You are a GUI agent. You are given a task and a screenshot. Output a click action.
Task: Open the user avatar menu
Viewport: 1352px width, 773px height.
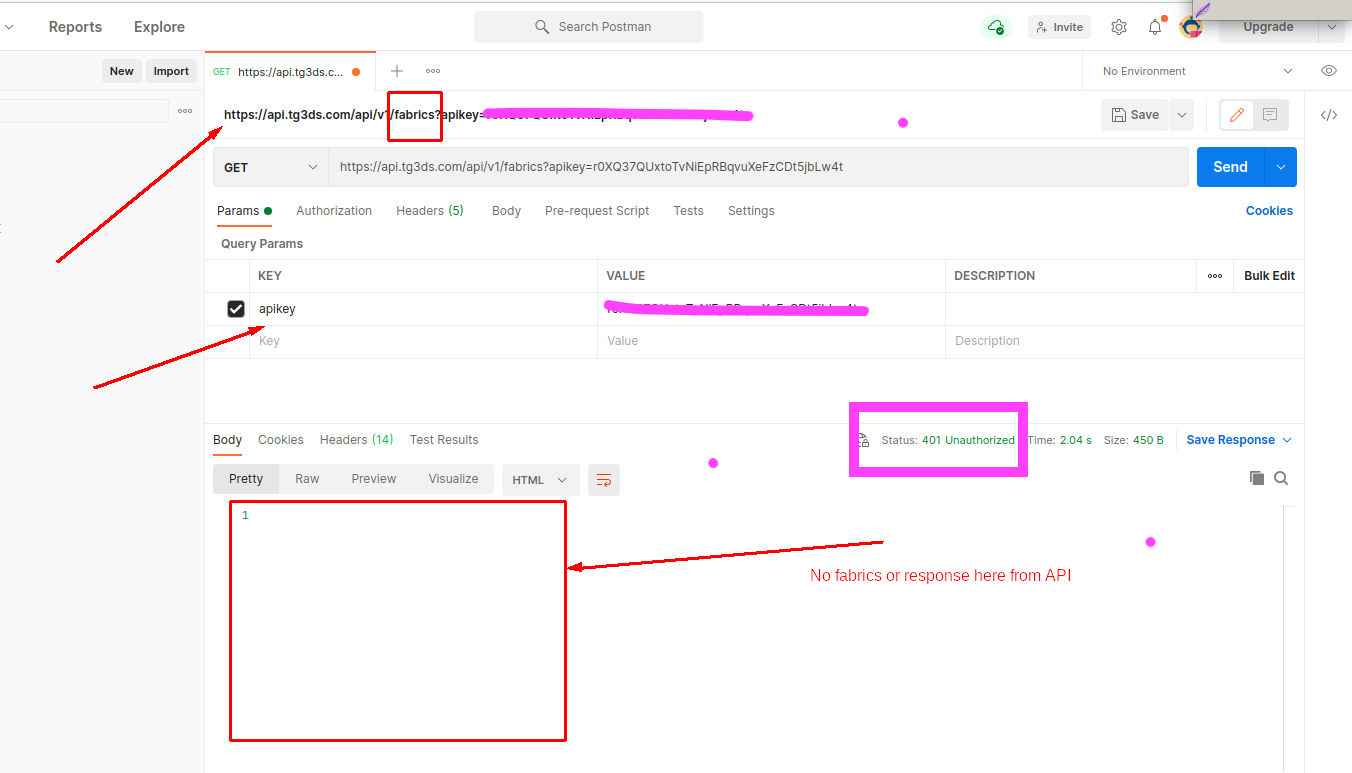[x=1191, y=26]
